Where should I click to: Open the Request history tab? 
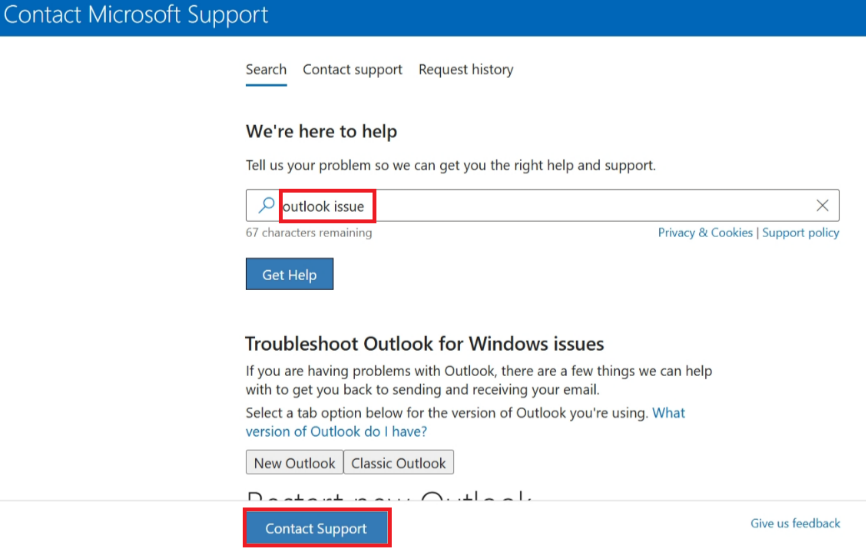[466, 70]
